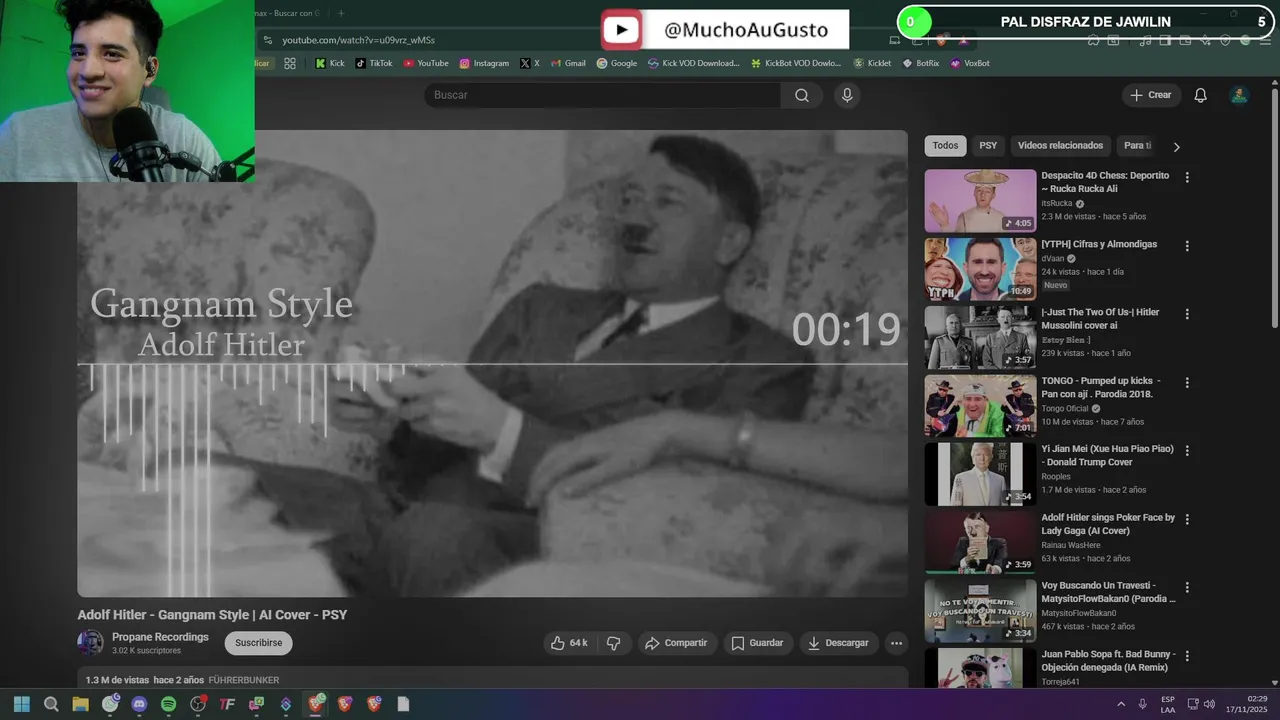Click the Crear button
1280x720 pixels.
tap(1151, 95)
